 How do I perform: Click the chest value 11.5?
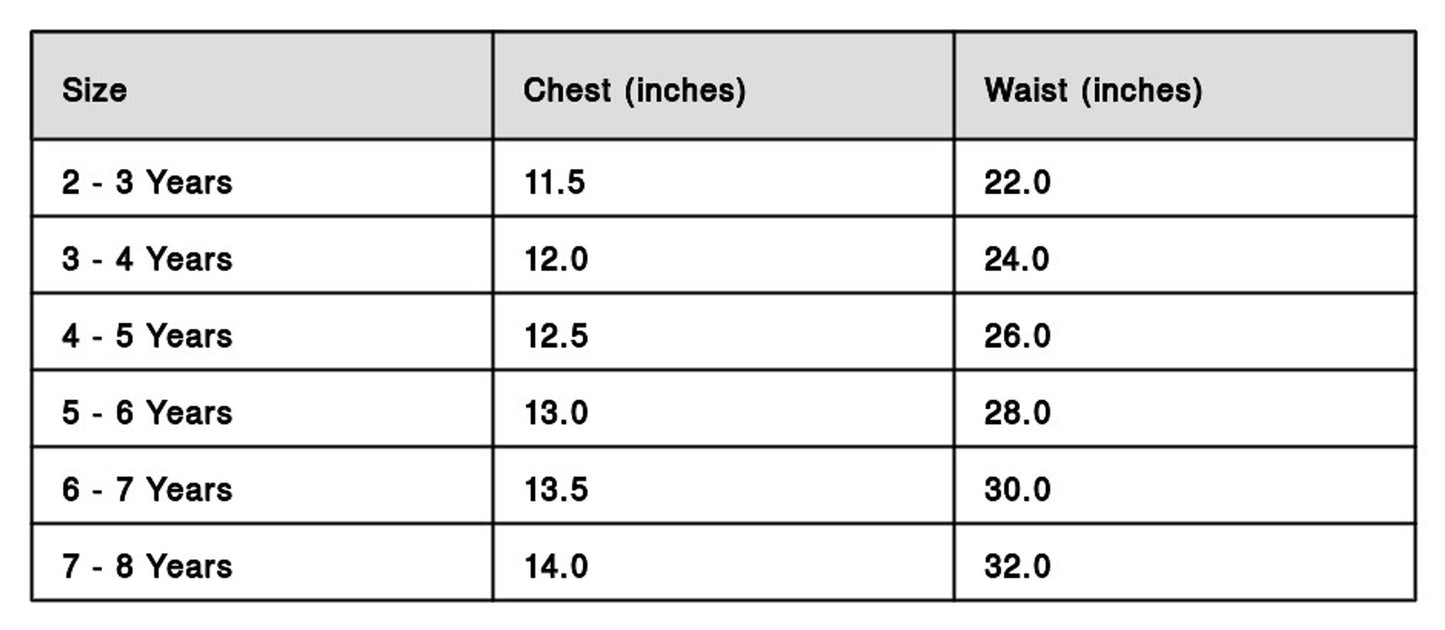pos(555,183)
